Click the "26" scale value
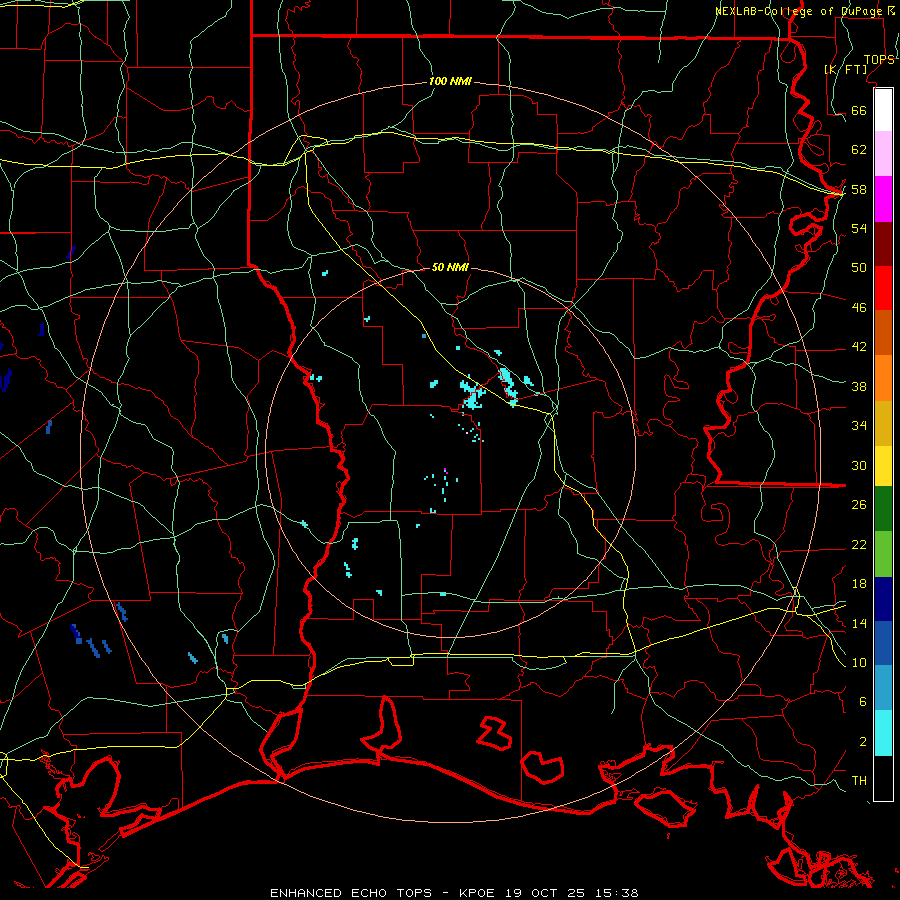900x900 pixels. tap(859, 505)
